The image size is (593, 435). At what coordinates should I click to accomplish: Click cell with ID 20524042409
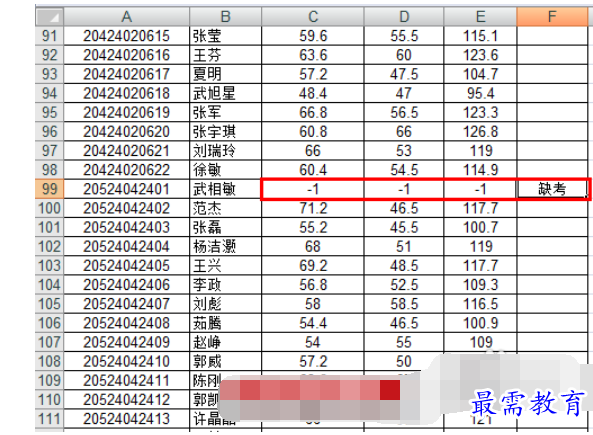[x=126, y=342]
